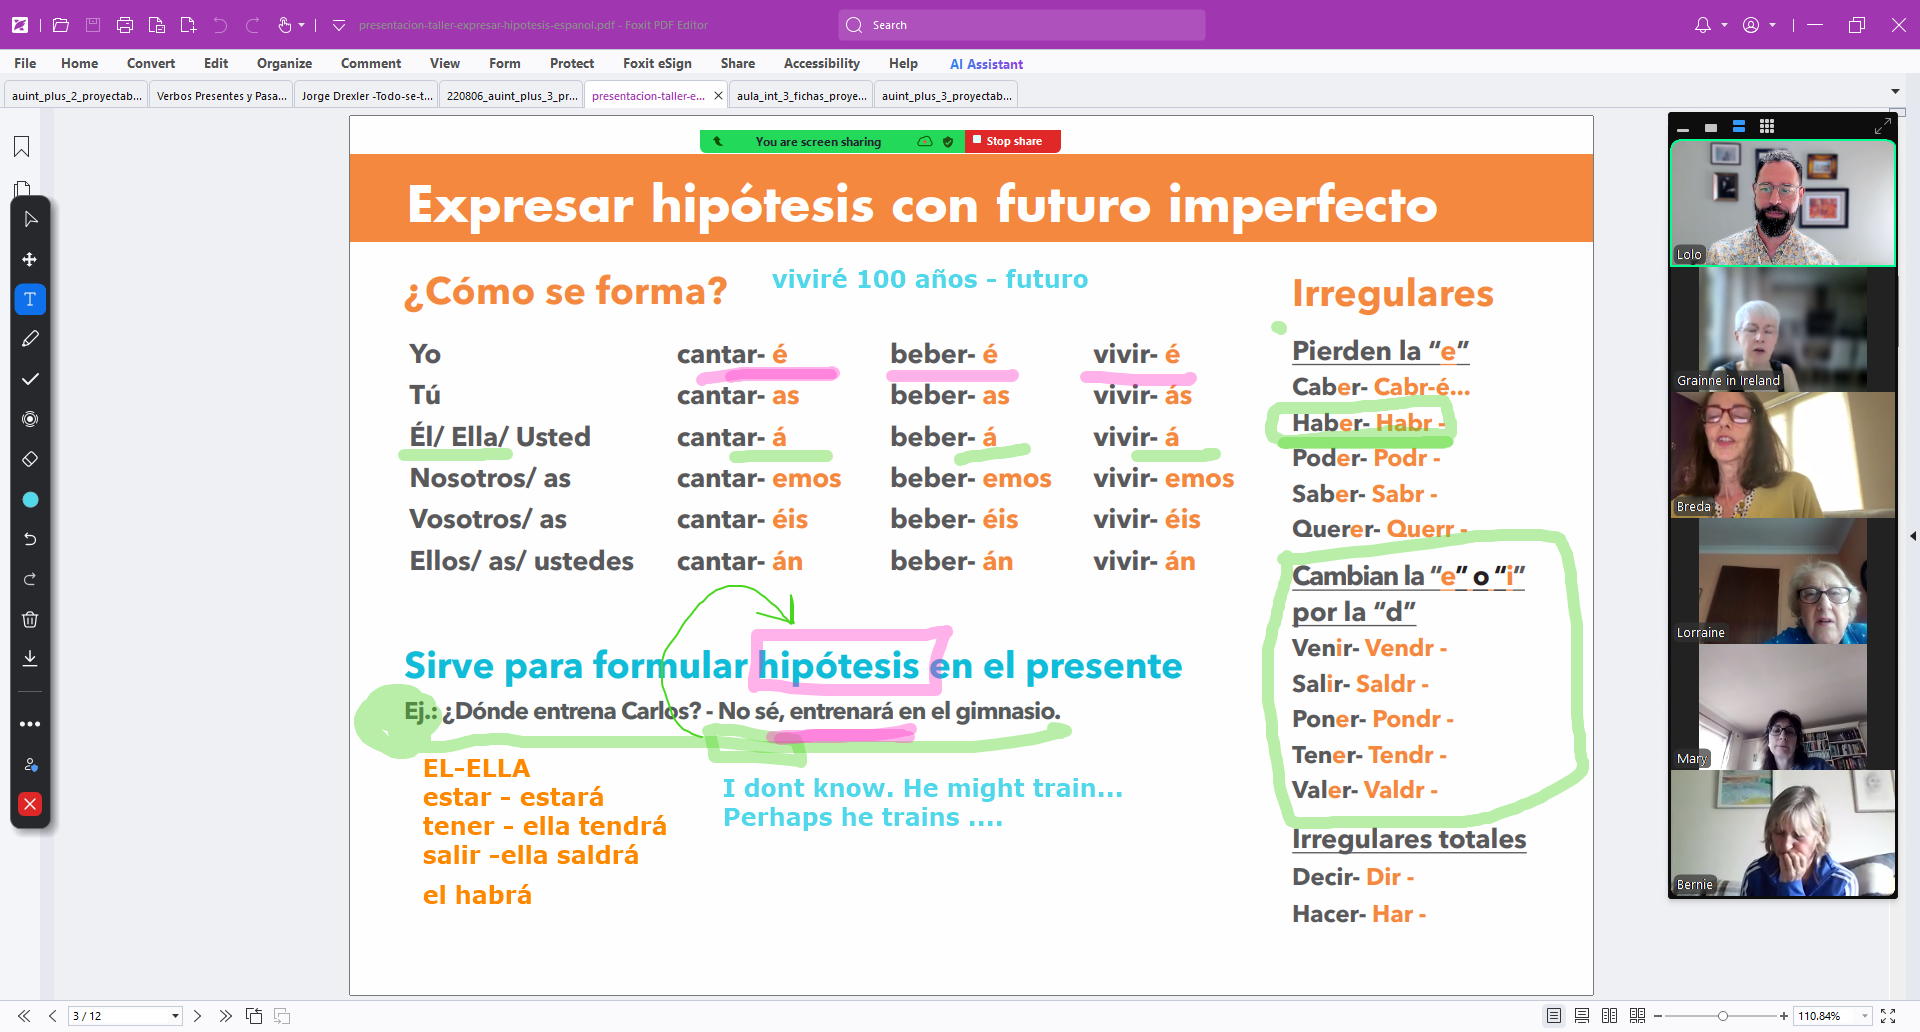Click the Stop share button
This screenshot has width=1920, height=1032.
click(x=1013, y=141)
